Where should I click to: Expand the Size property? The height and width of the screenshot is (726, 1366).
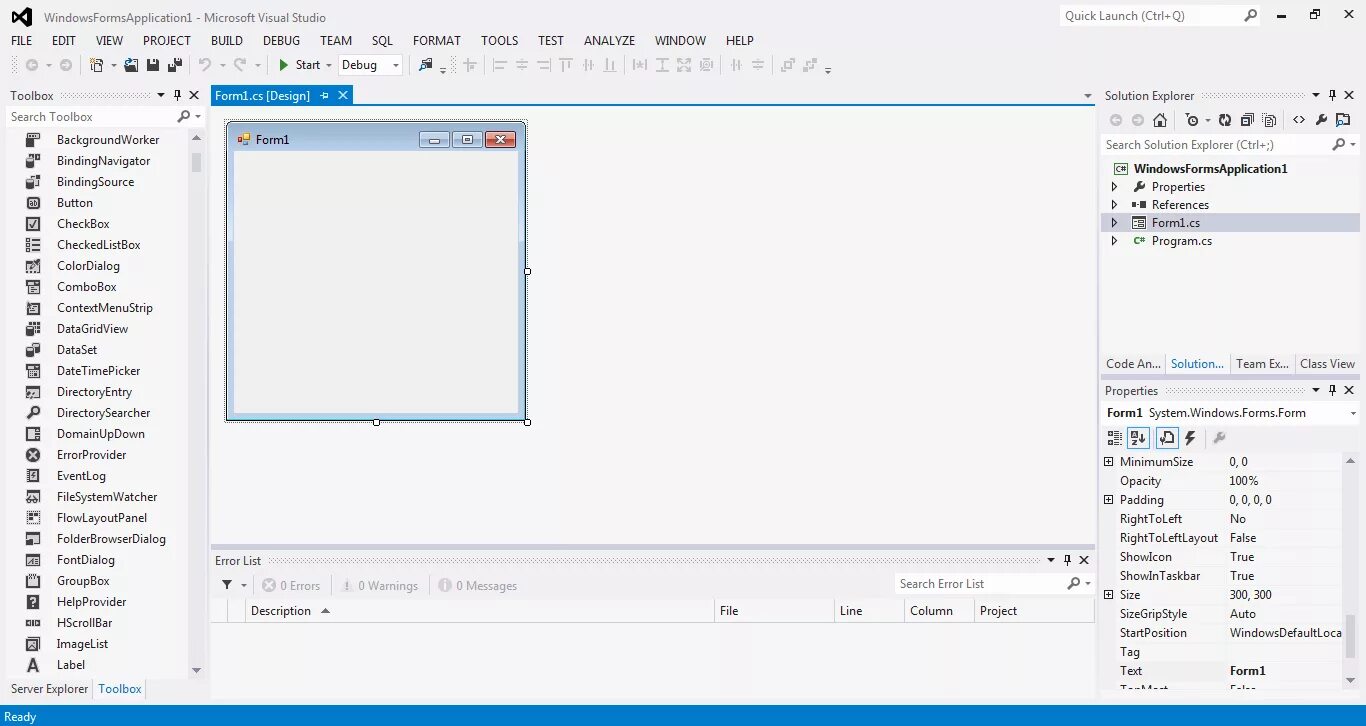(x=1108, y=595)
